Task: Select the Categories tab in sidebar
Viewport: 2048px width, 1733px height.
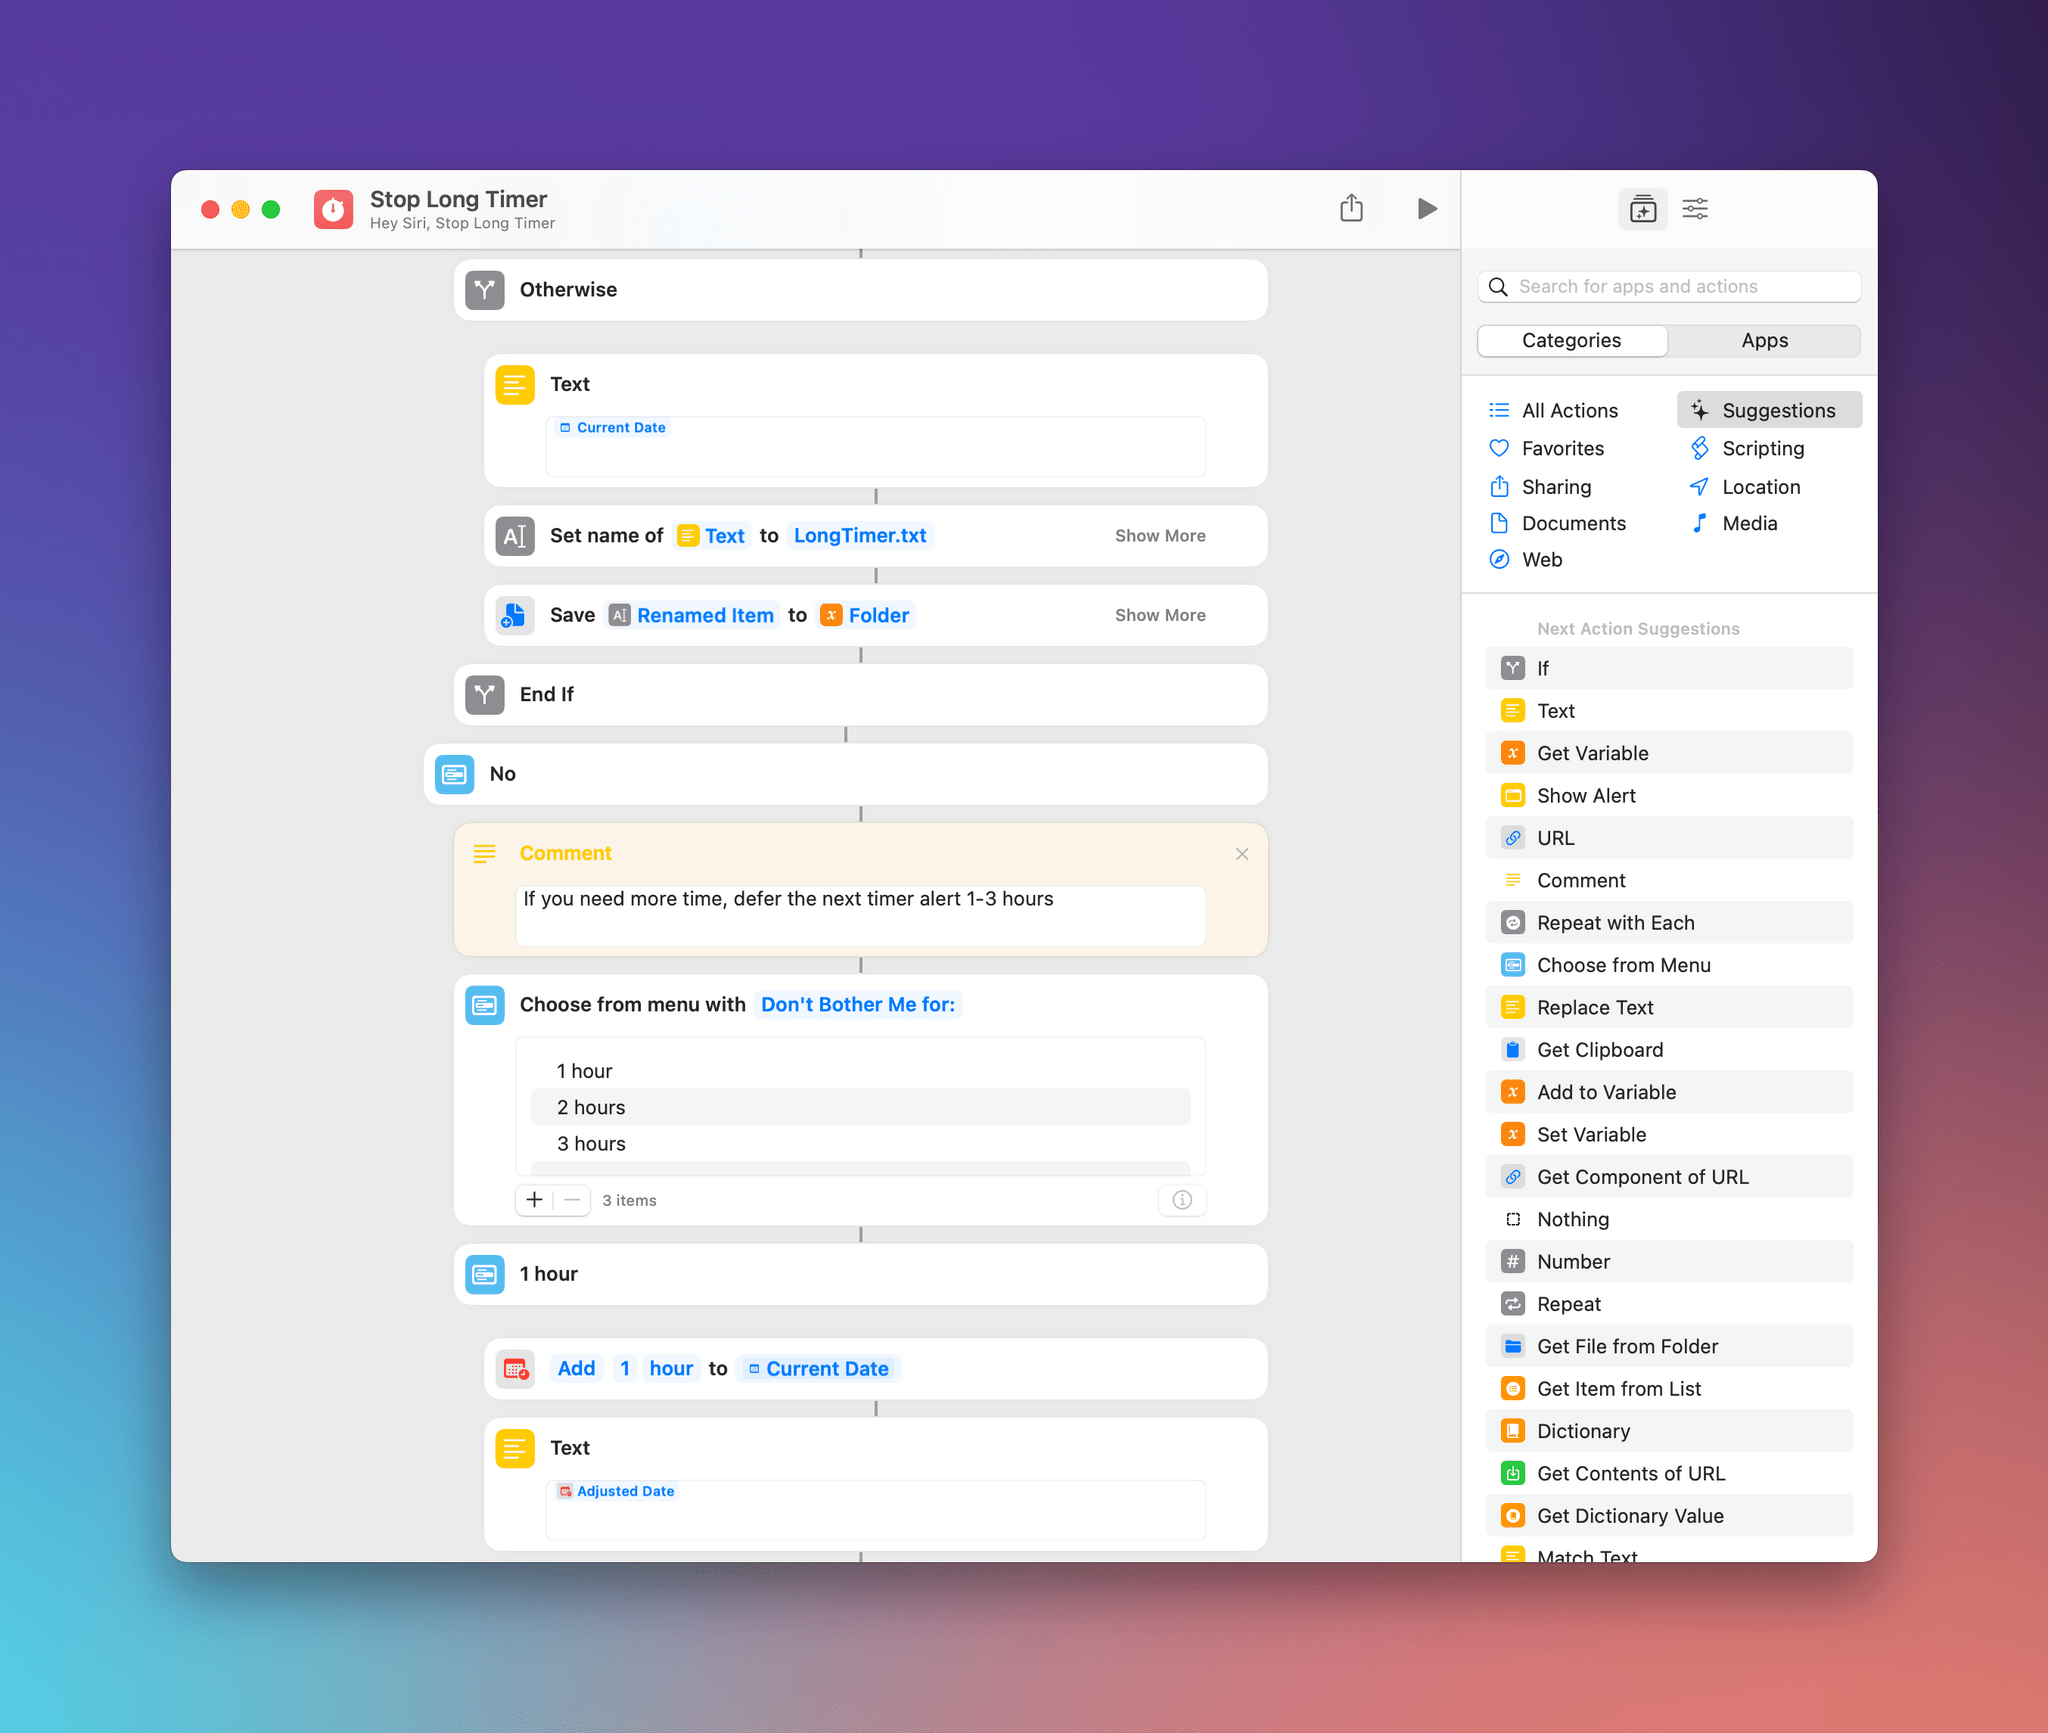Action: coord(1570,339)
